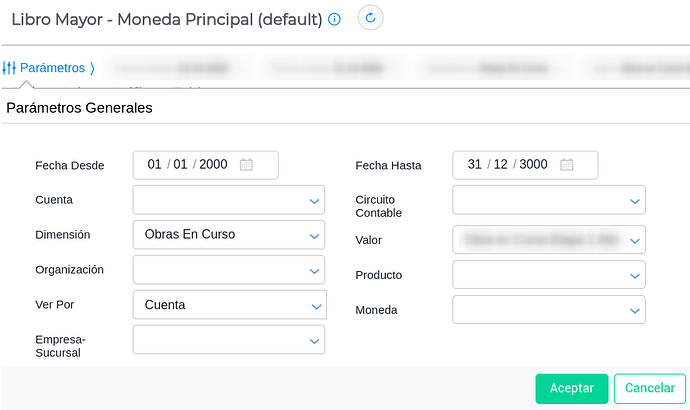Viewport: 690px width, 410px height.
Task: Expand the Cuenta dropdown
Action: coord(229,200)
